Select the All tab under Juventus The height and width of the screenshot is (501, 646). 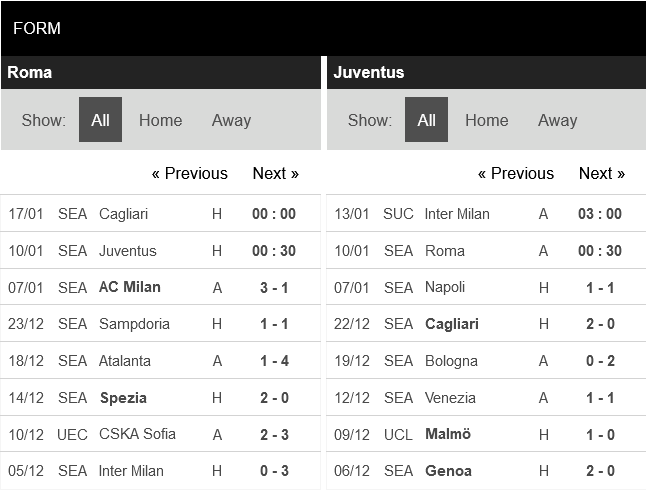click(x=426, y=120)
